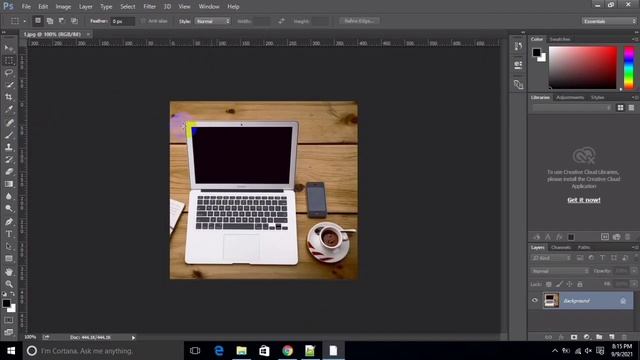Open the layer Kind filter dropdown

coord(551,258)
